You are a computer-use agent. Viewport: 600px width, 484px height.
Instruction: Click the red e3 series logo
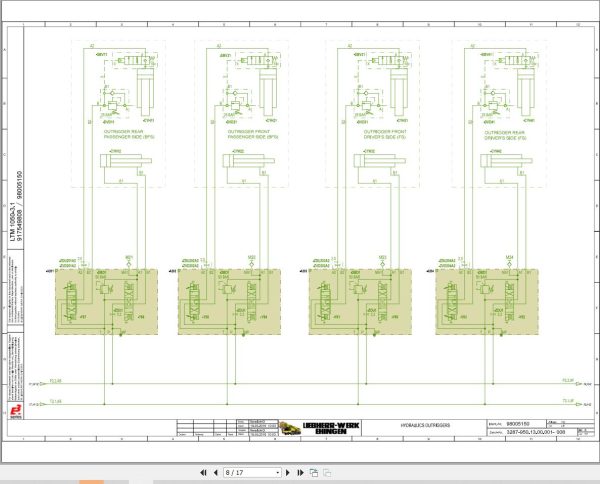tap(16, 411)
